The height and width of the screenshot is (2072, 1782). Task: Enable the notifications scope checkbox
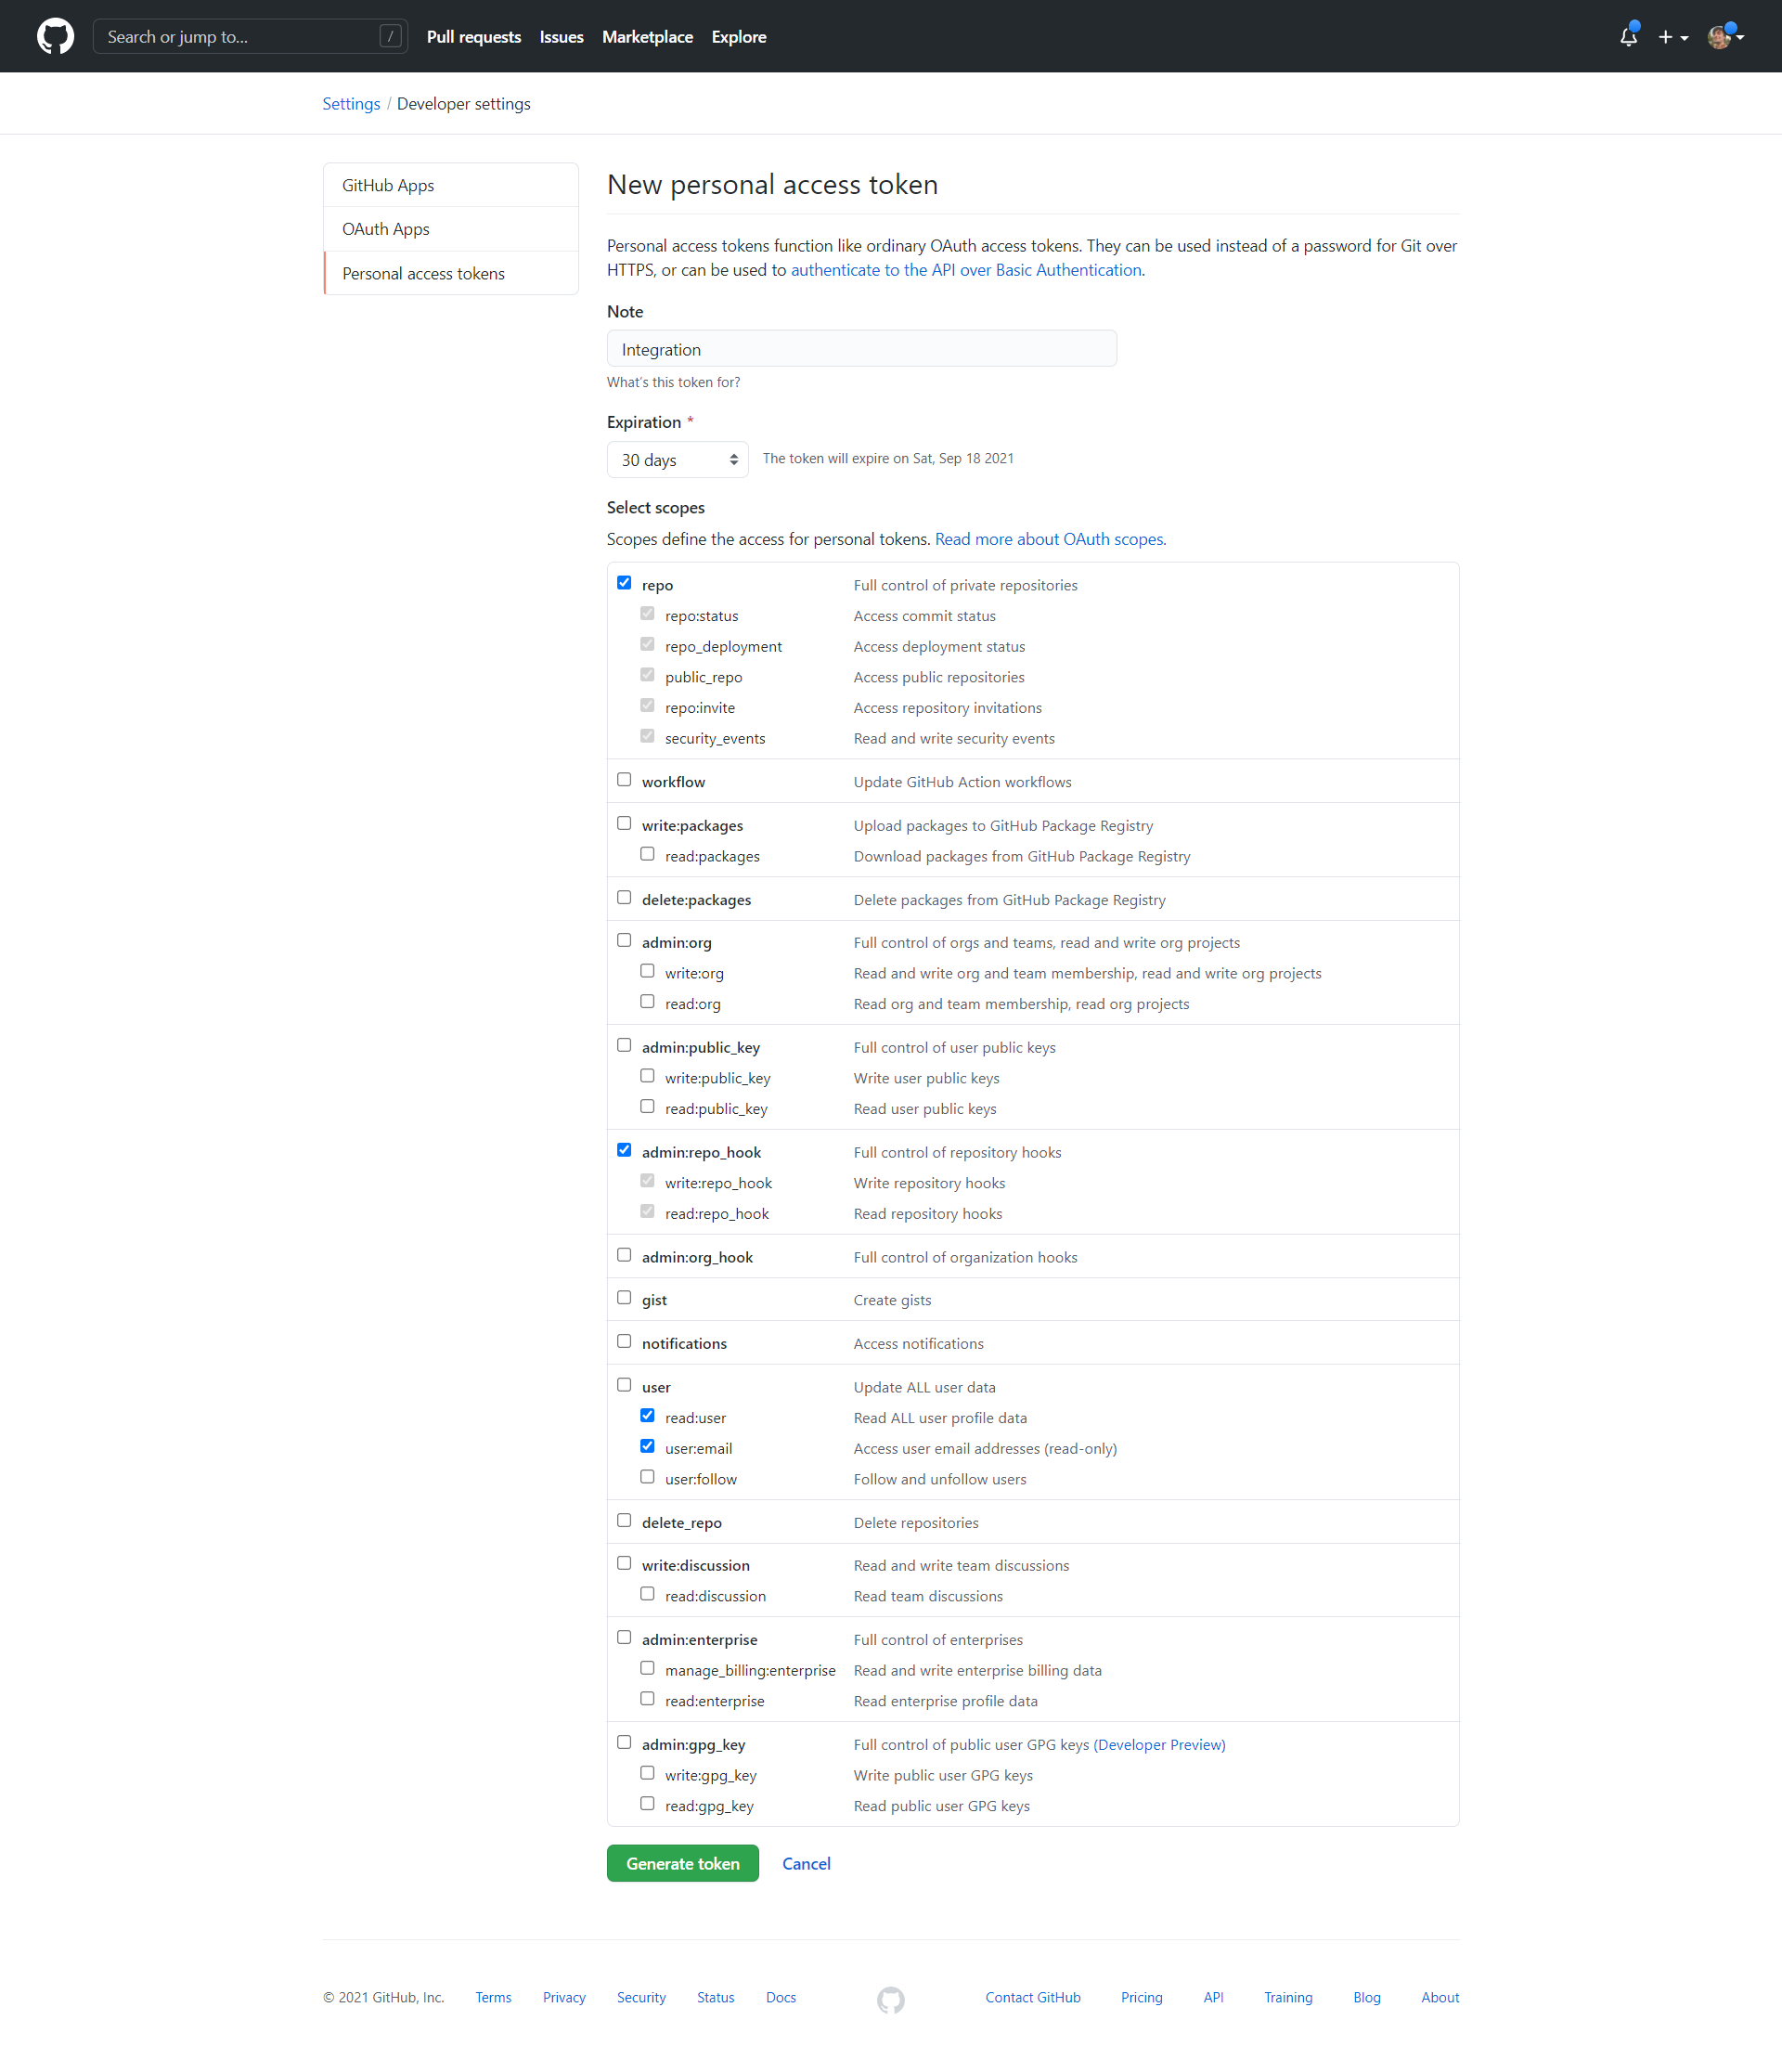point(624,1341)
